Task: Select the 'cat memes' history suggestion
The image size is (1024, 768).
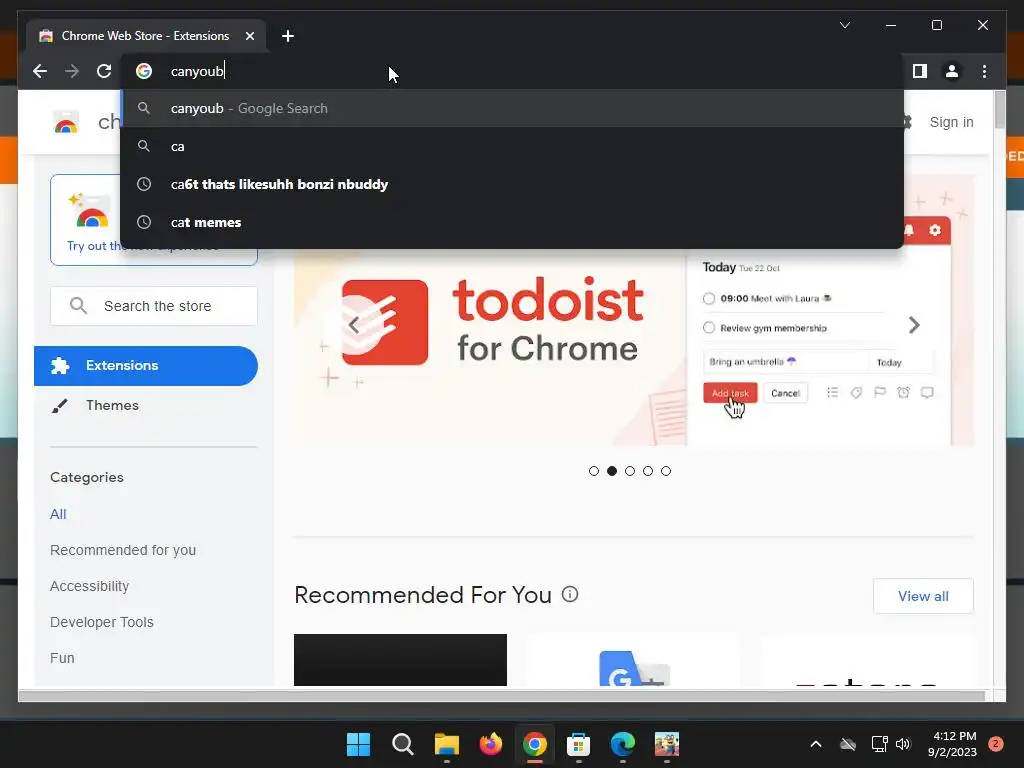Action: click(512, 222)
